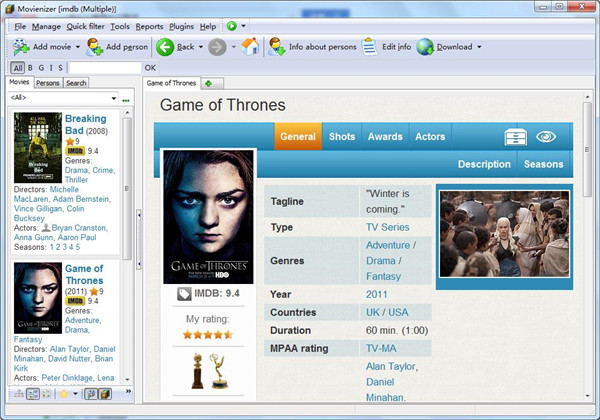This screenshot has width=600, height=420.
Task: Click the Download globe icon
Action: [425, 47]
